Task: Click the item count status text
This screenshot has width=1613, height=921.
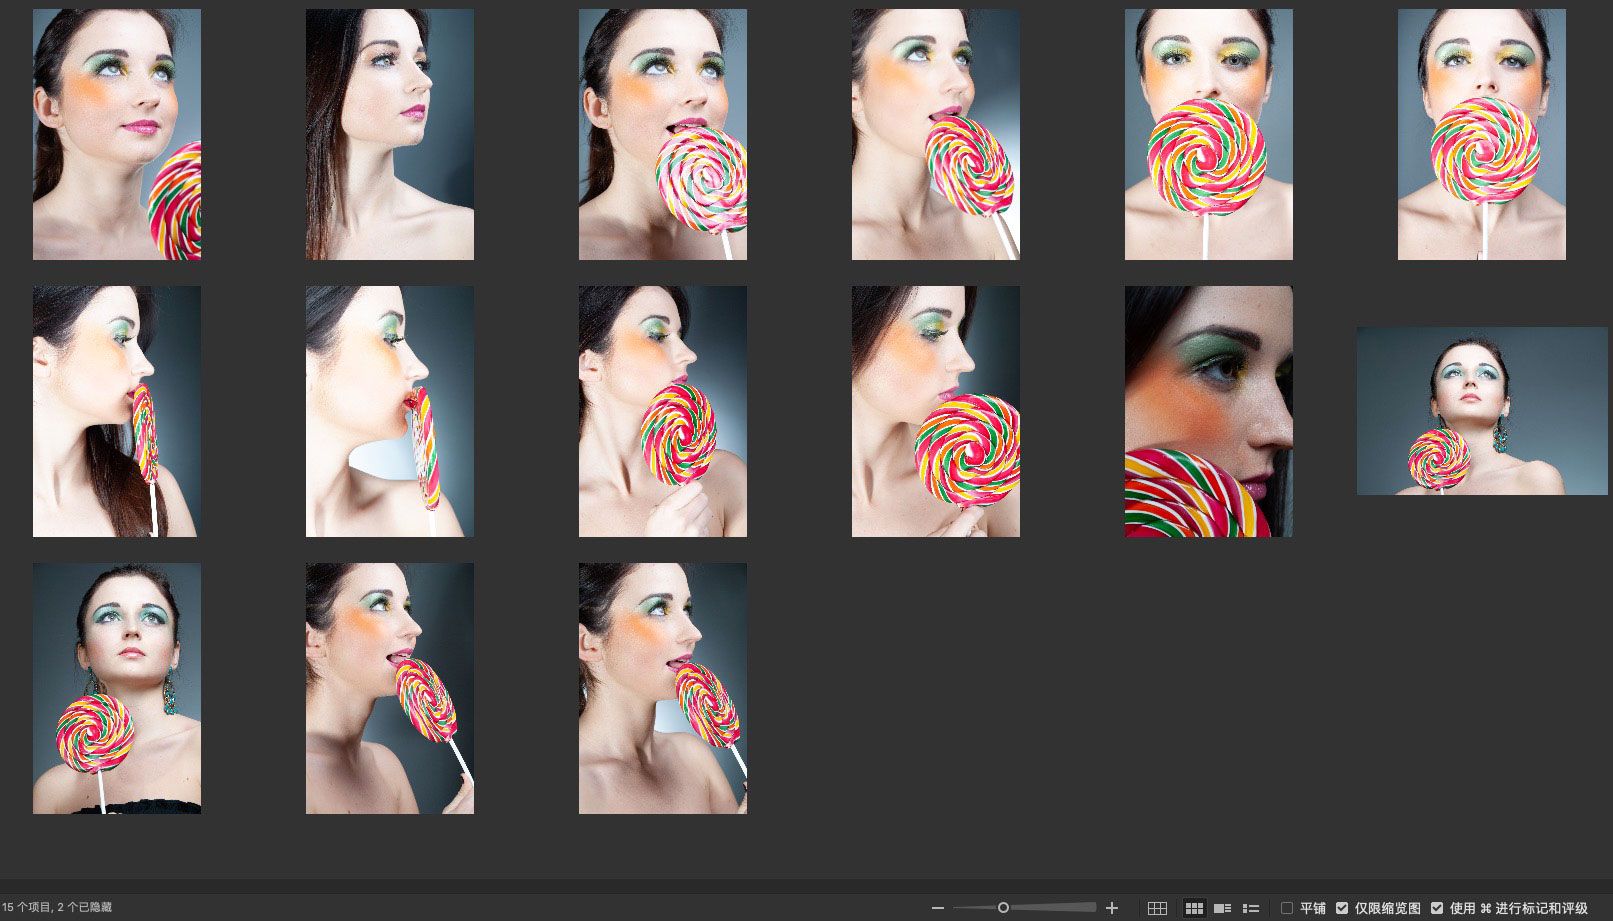Action: (57, 908)
